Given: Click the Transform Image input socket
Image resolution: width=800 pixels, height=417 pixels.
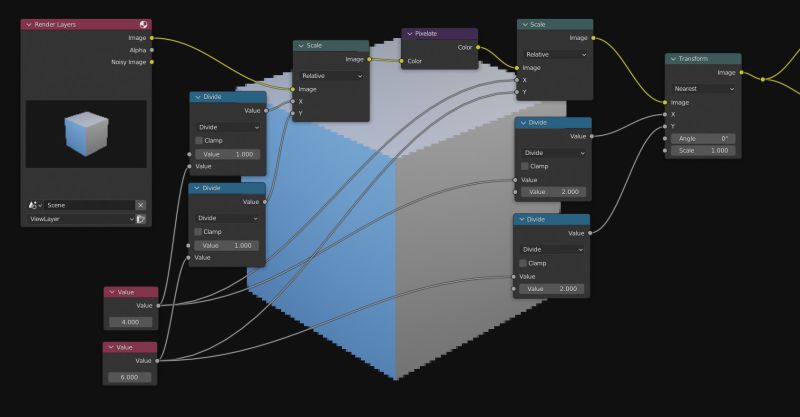Looking at the screenshot, I should point(665,103).
